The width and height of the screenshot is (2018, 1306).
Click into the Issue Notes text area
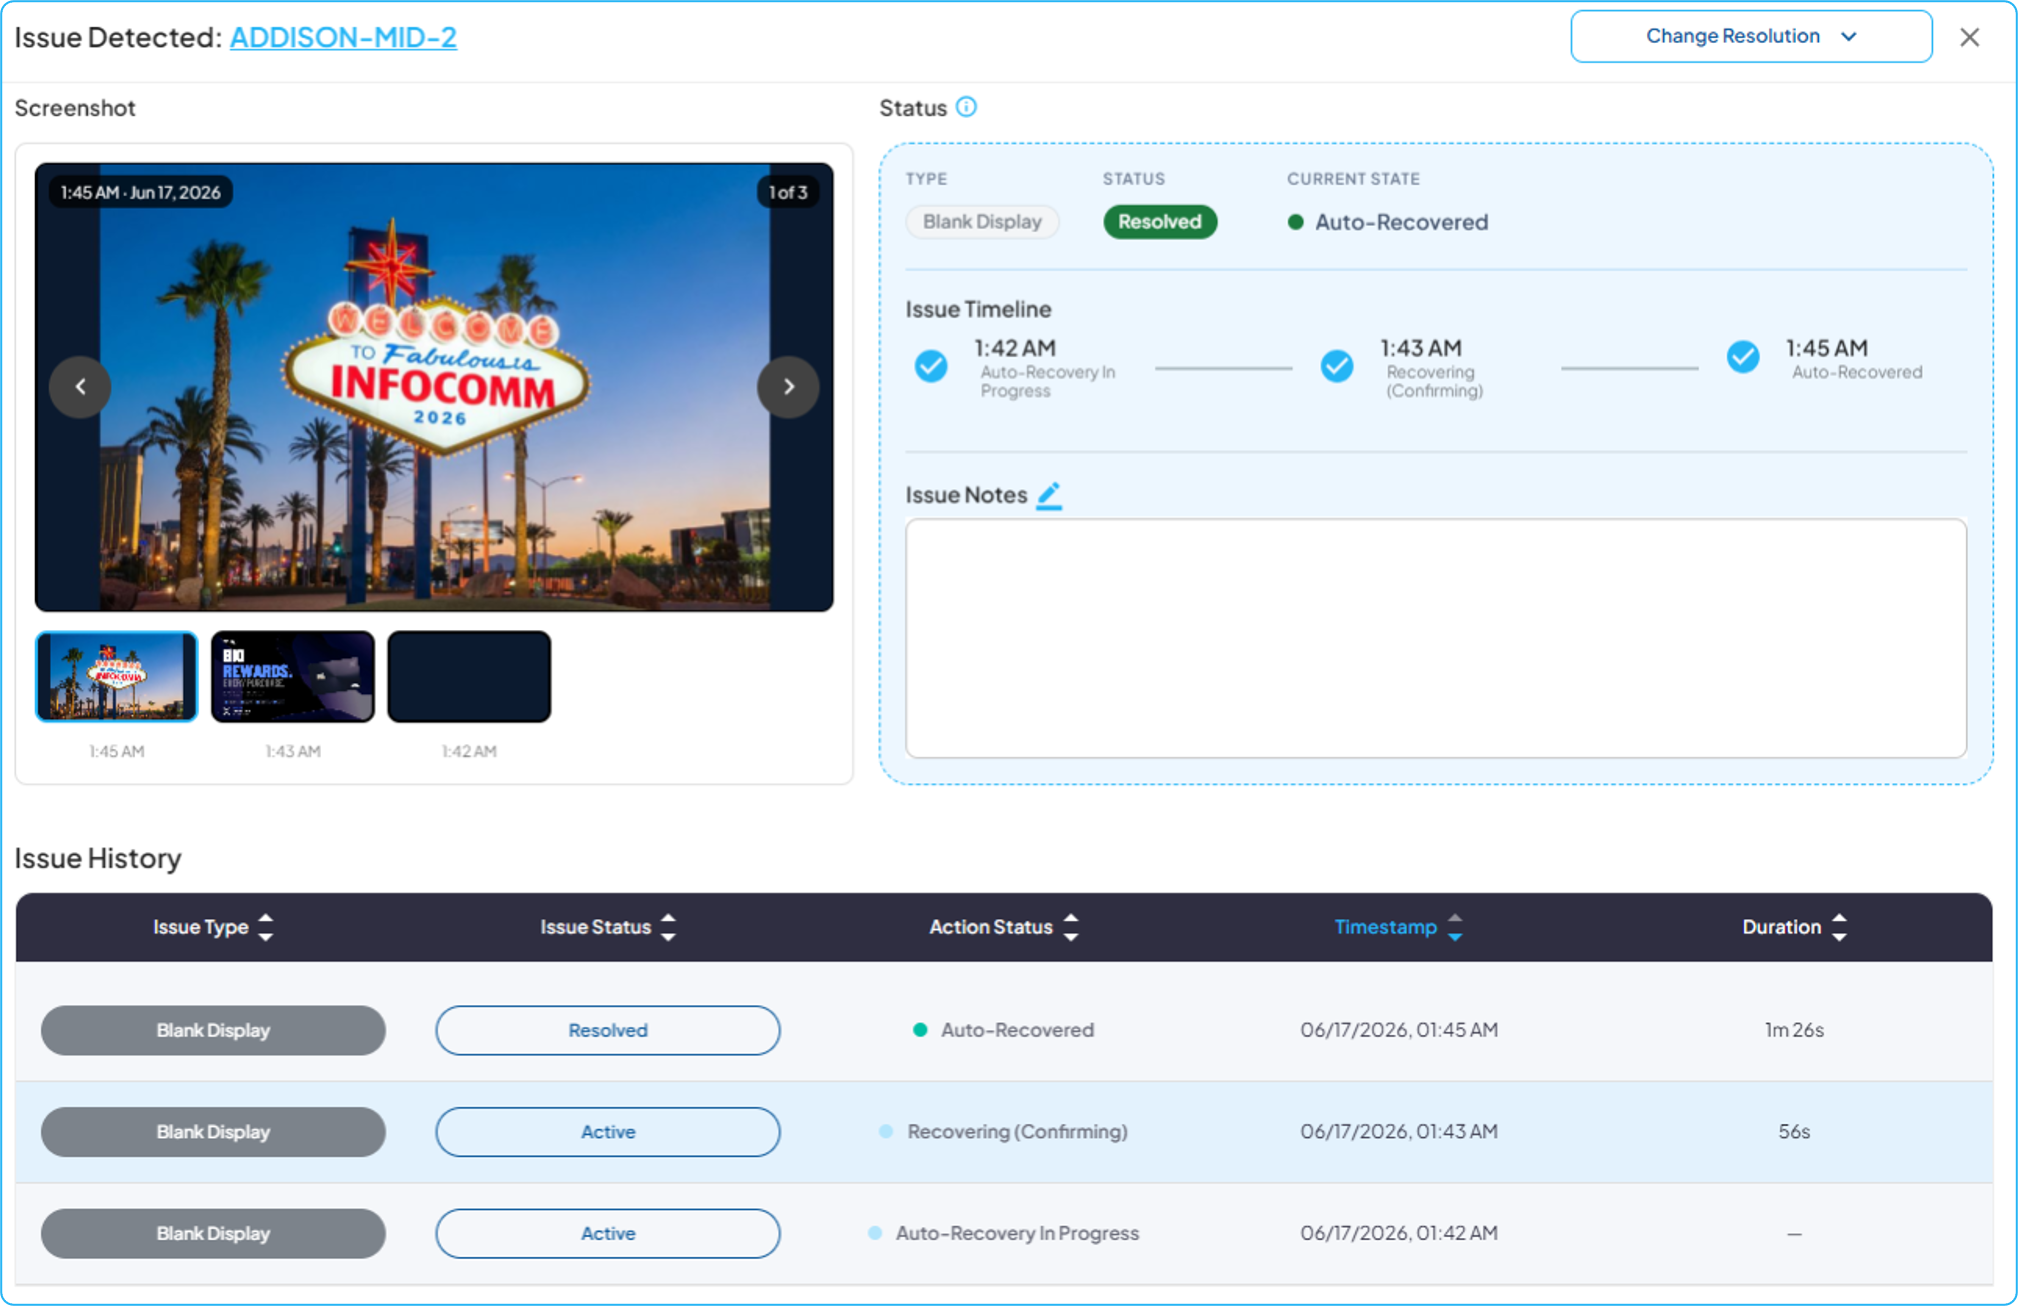[1436, 638]
